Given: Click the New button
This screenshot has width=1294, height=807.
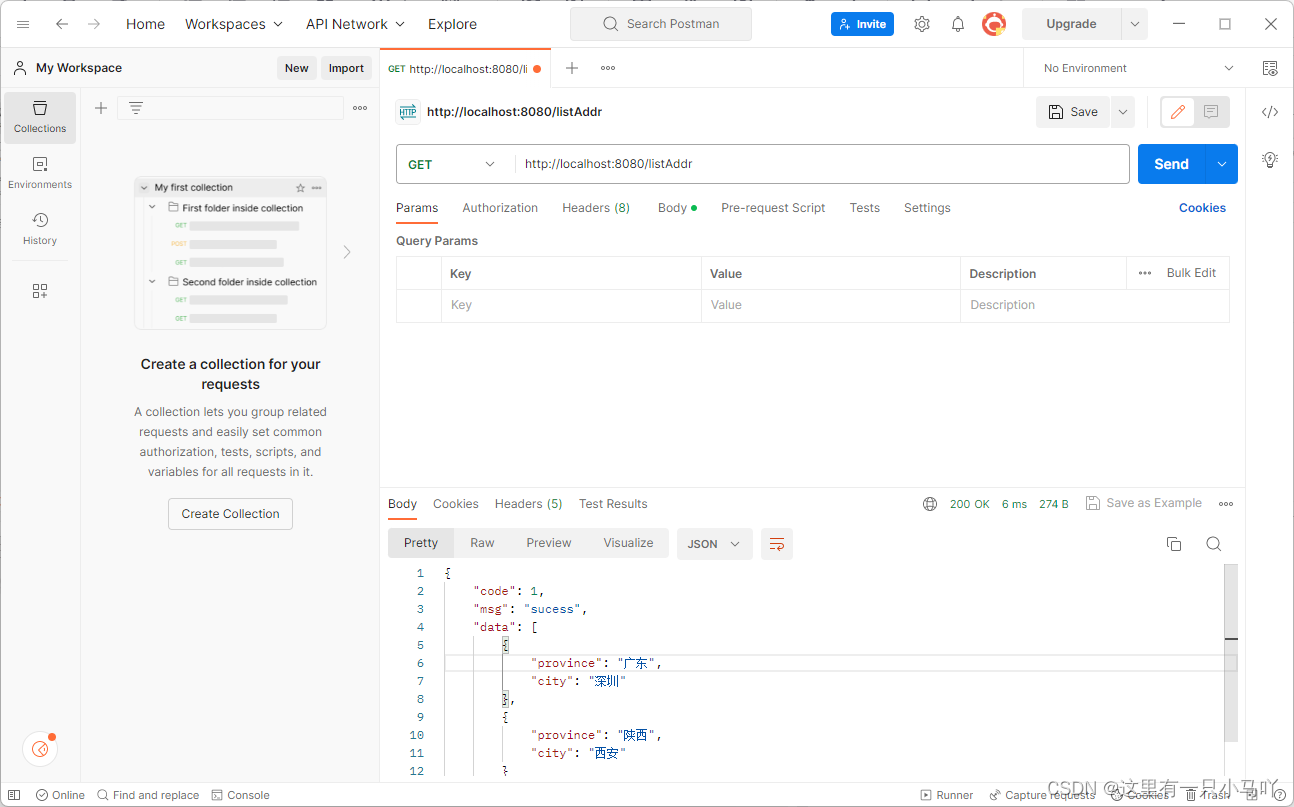Looking at the screenshot, I should [x=297, y=68].
